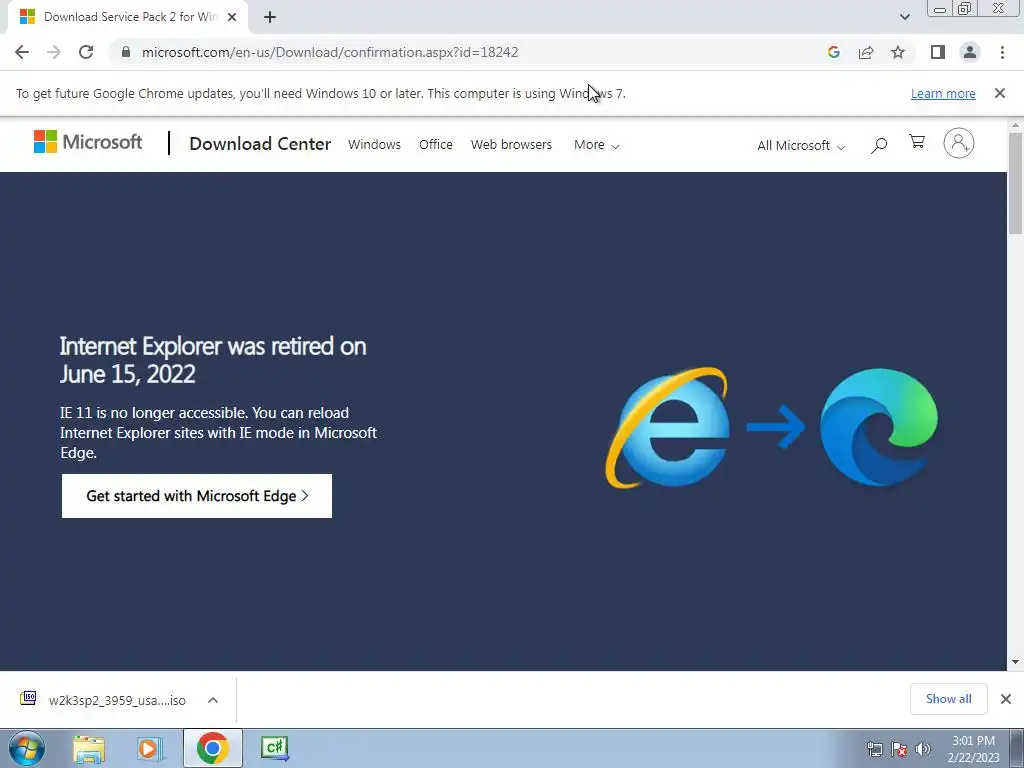Select the Web browsers menu item
Screen dimensions: 1024x768
(511, 144)
